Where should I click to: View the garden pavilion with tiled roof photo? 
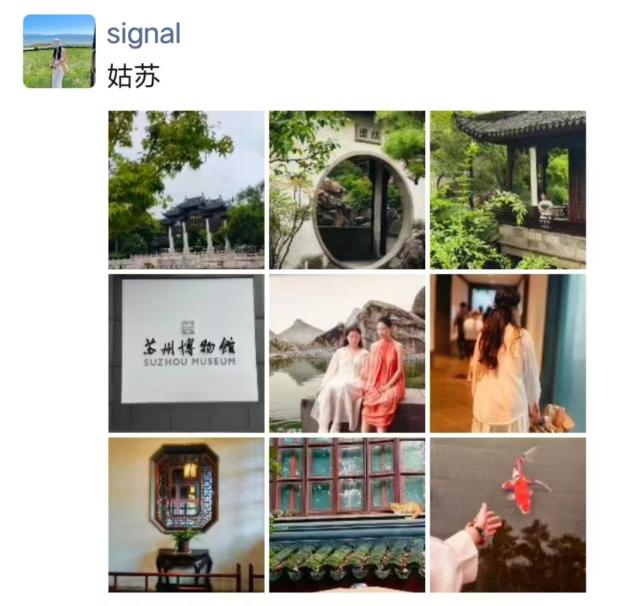click(508, 190)
